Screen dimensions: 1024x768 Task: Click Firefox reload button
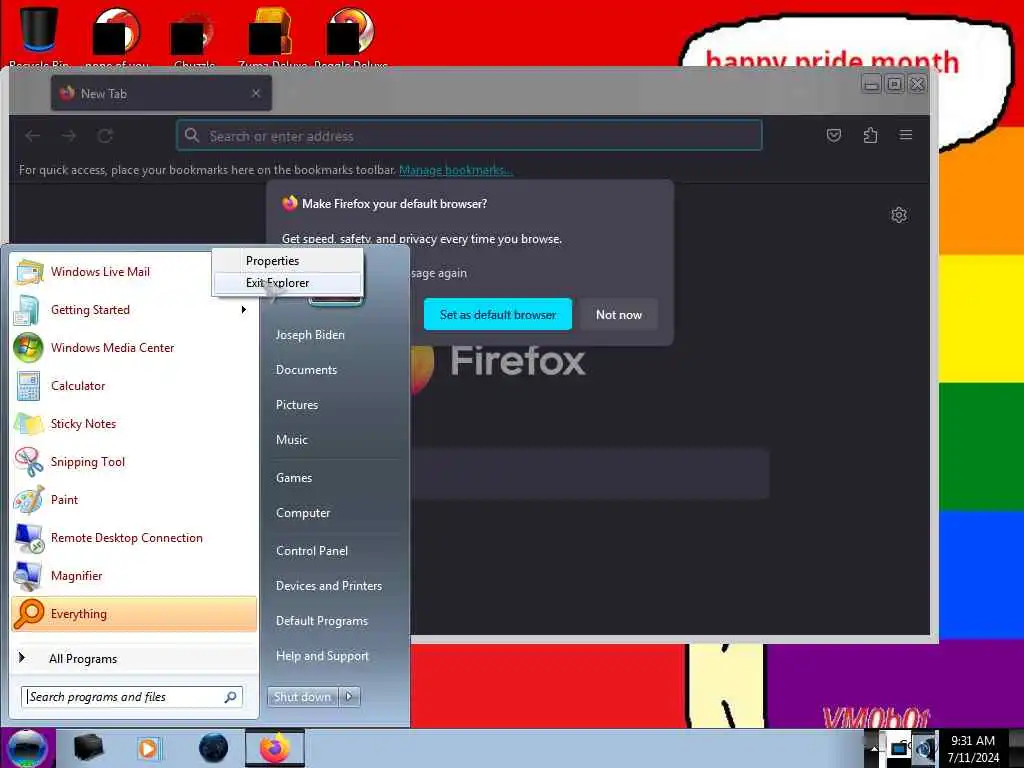point(105,136)
